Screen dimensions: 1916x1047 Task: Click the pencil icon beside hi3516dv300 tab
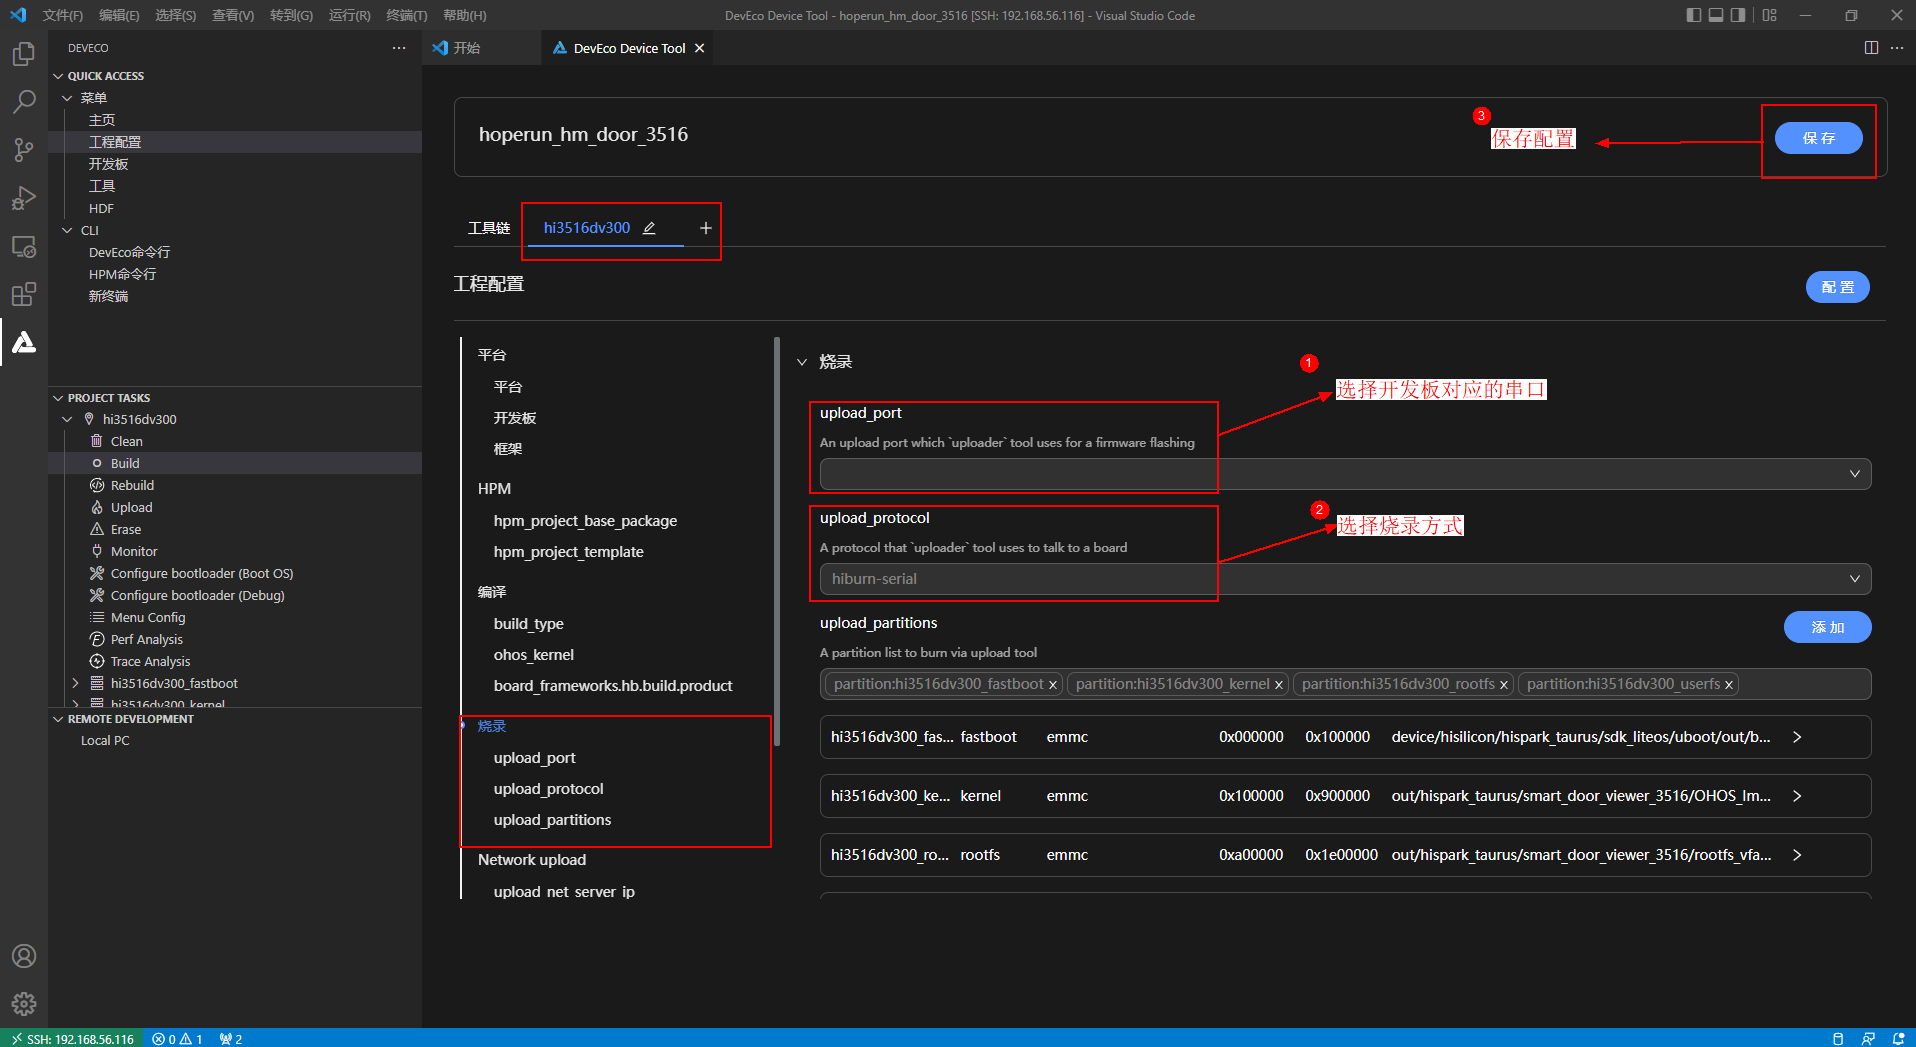[x=649, y=228]
